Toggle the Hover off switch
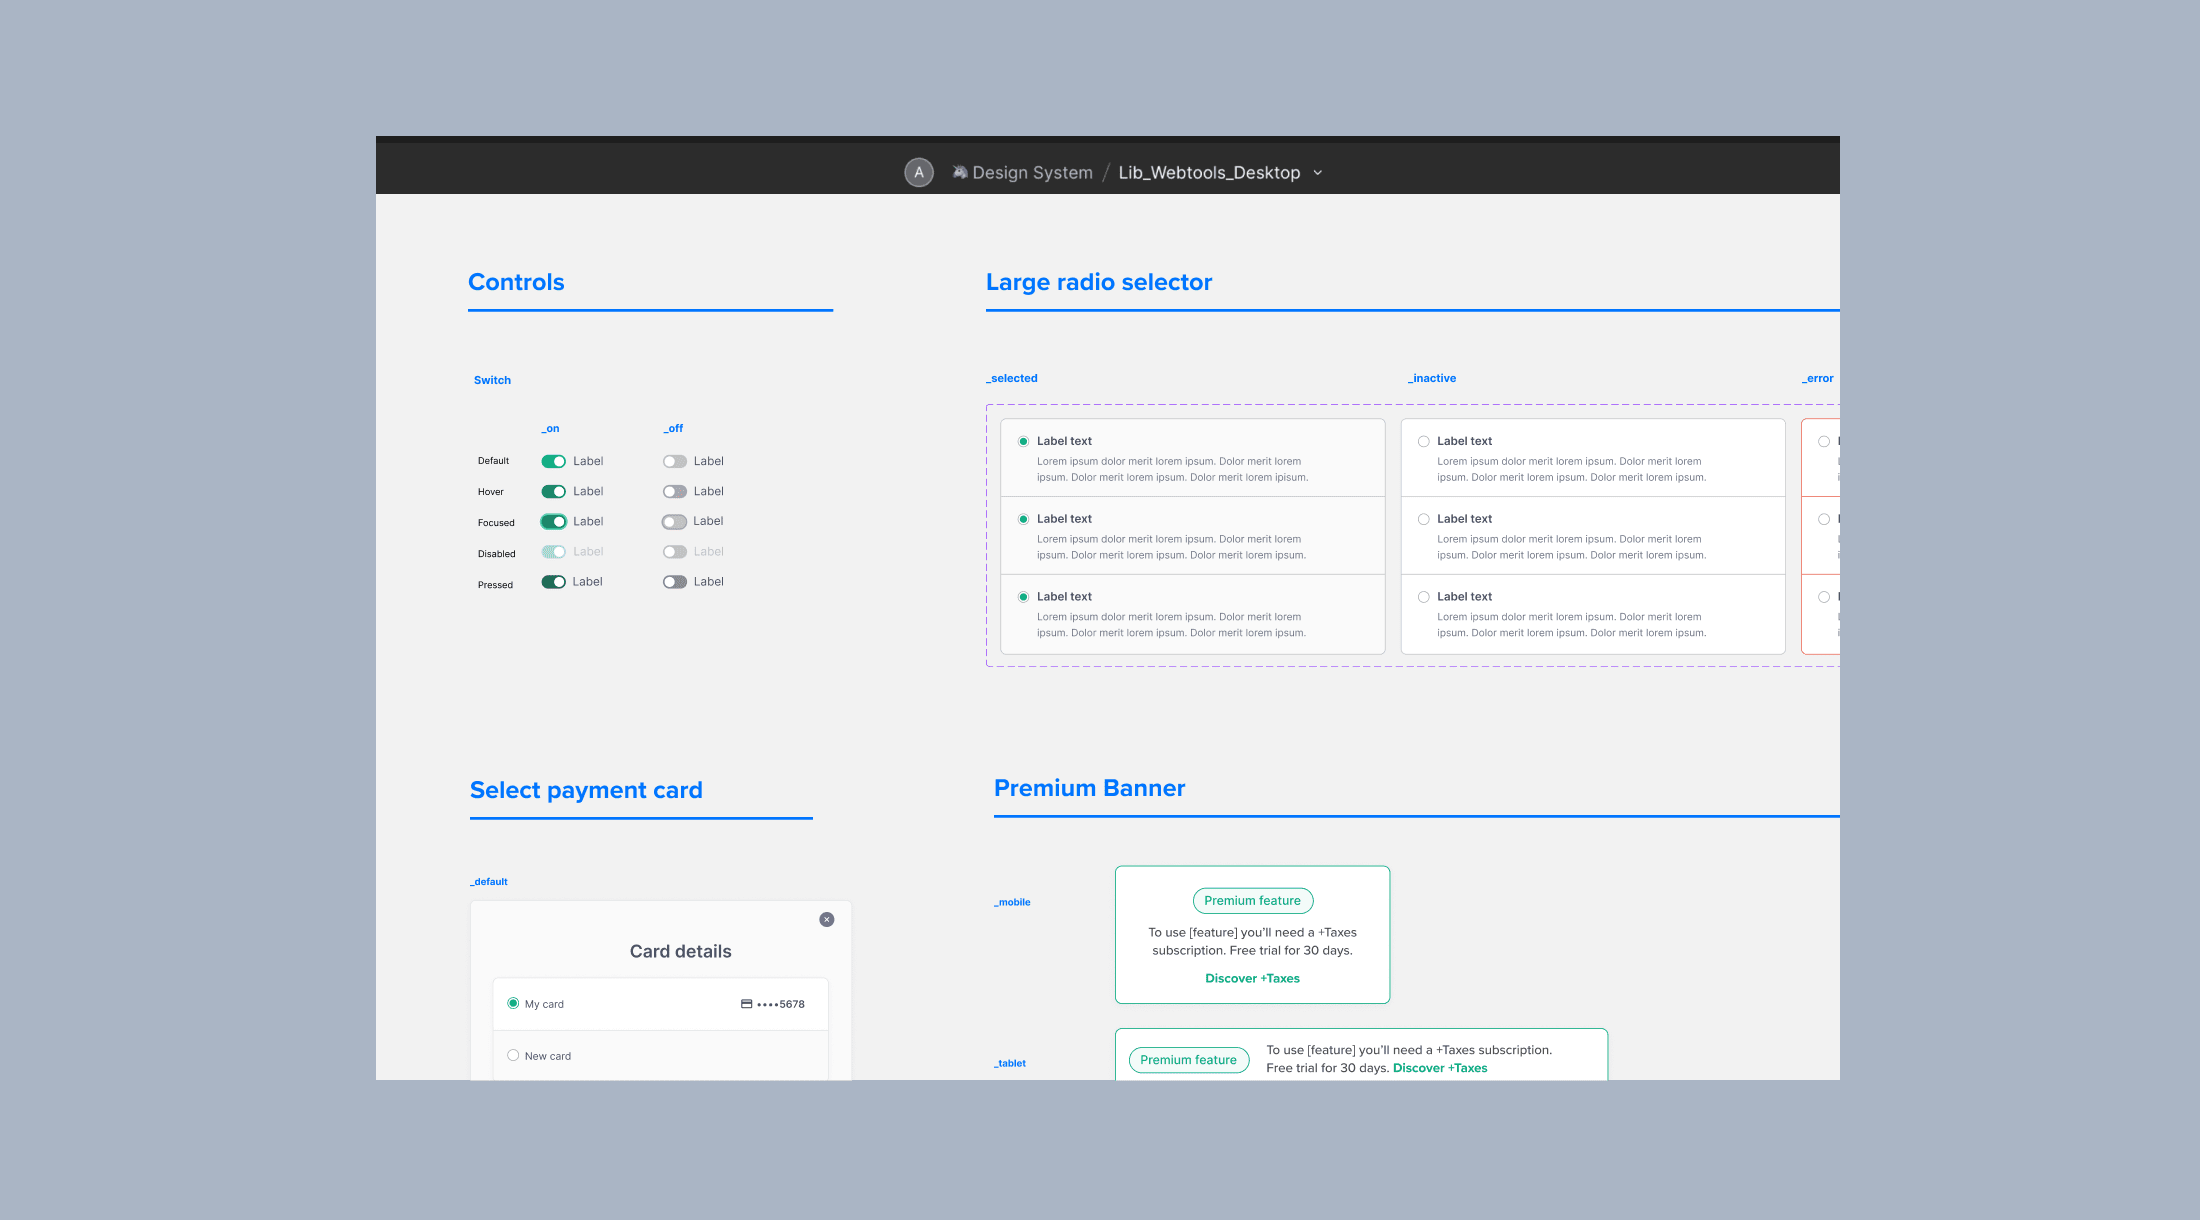2200x1220 pixels. pos(675,491)
